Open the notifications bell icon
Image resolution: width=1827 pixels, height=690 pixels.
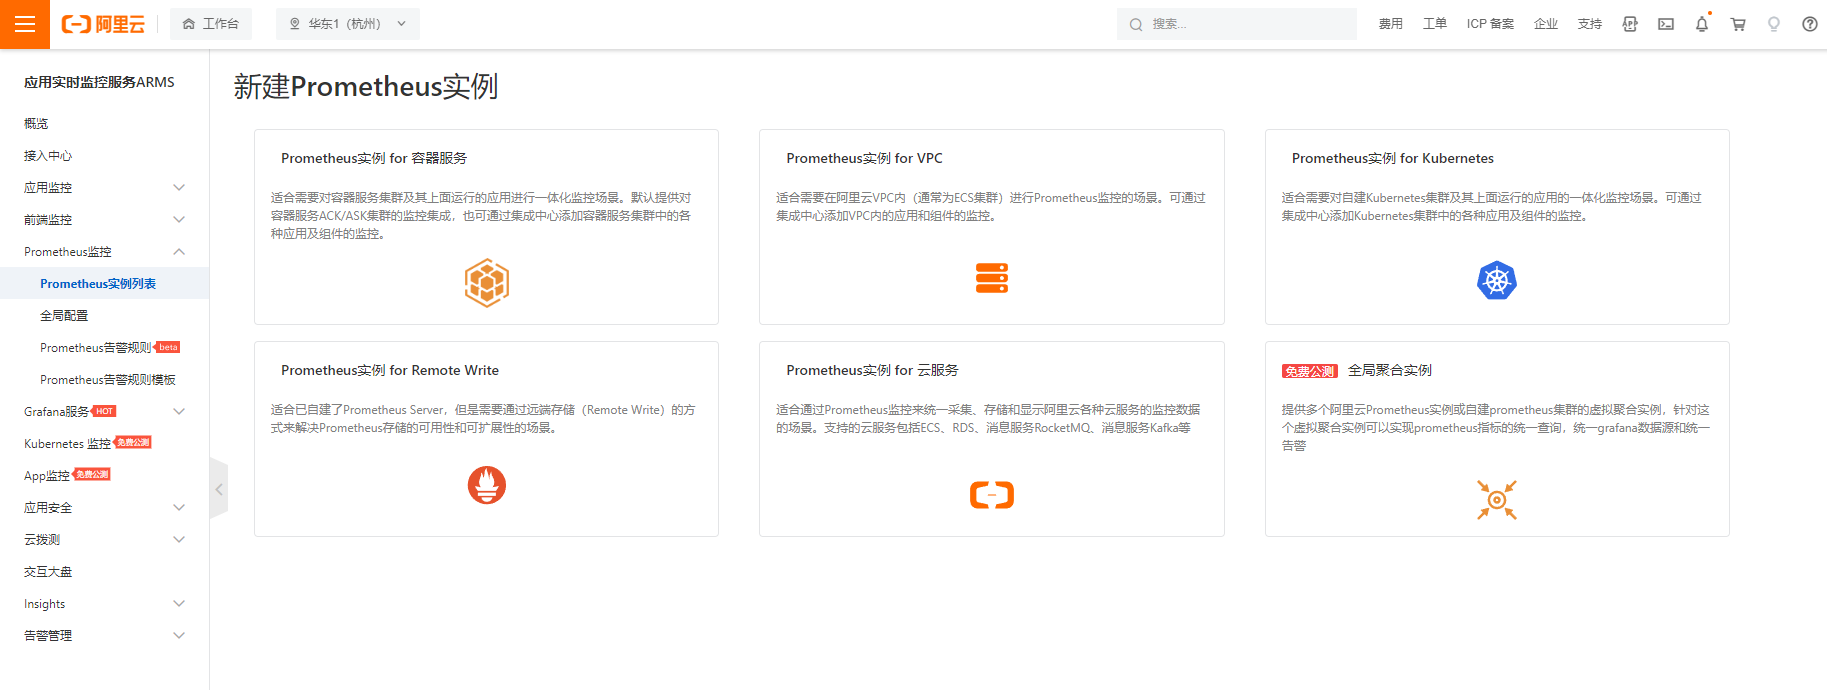pyautogui.click(x=1702, y=24)
